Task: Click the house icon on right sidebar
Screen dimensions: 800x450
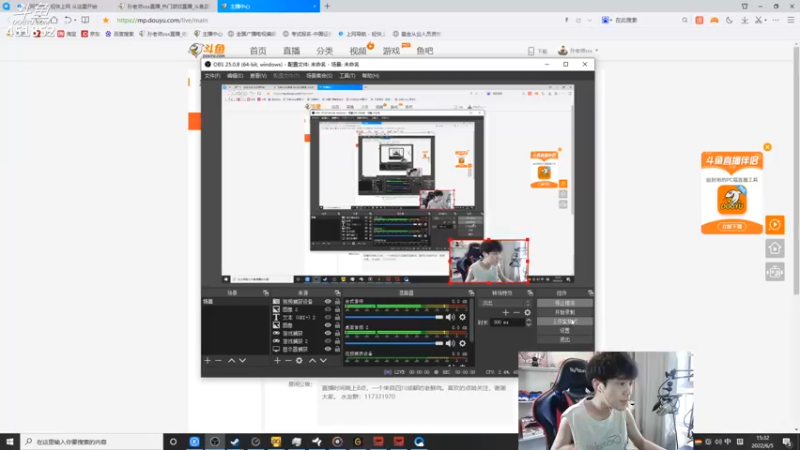Action: click(775, 248)
